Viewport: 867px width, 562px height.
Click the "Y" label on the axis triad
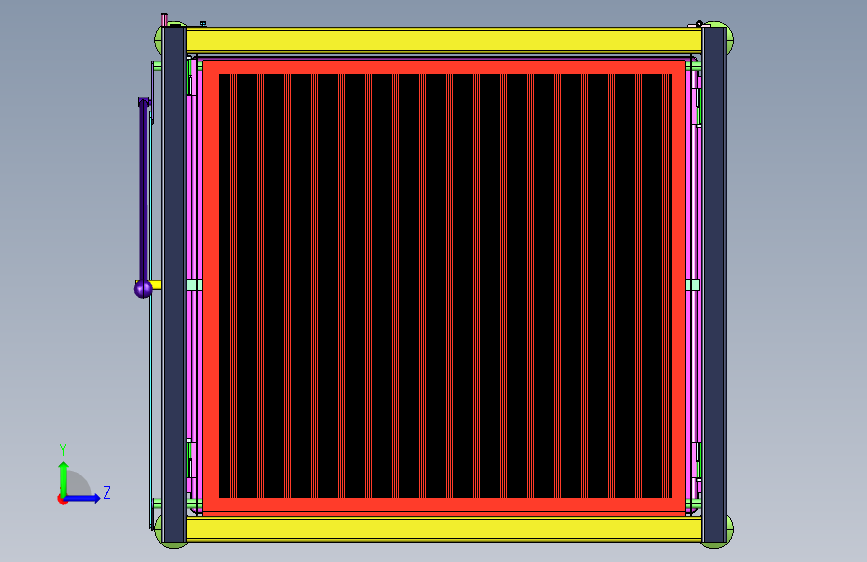[x=63, y=450]
